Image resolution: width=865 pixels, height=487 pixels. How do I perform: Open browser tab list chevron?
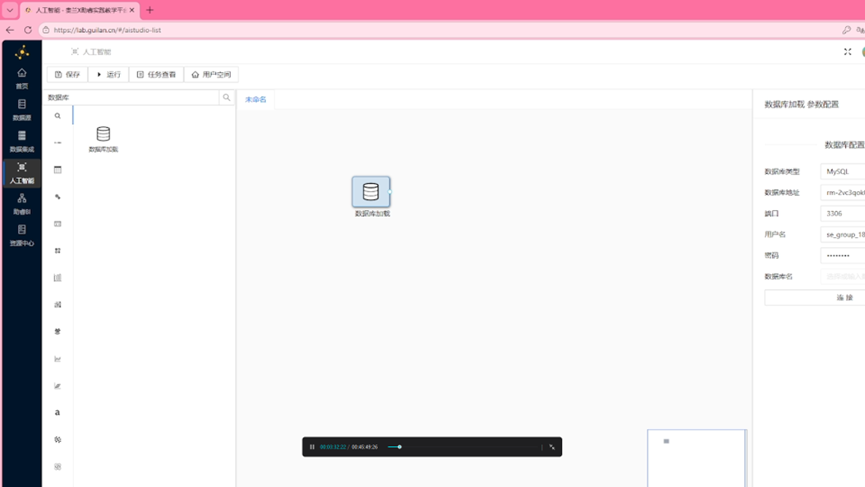9,10
